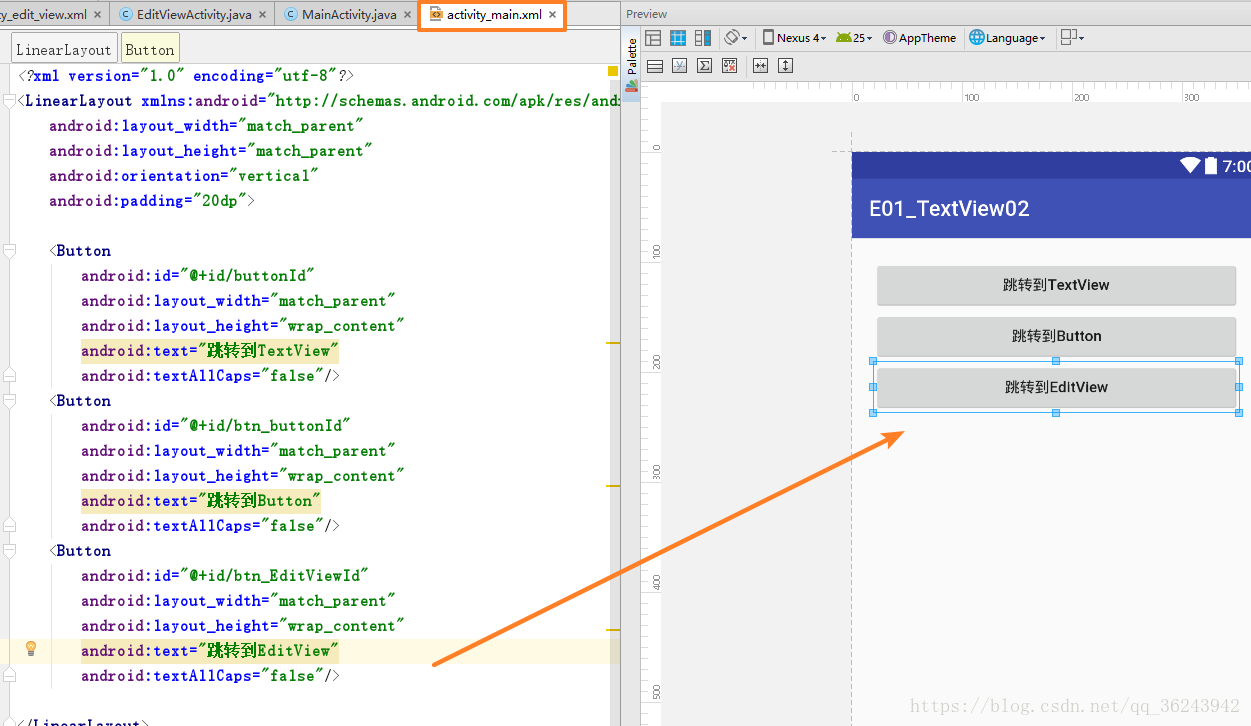This screenshot has width=1251, height=726.
Task: Rotate the preview orientation
Action: click(x=734, y=37)
